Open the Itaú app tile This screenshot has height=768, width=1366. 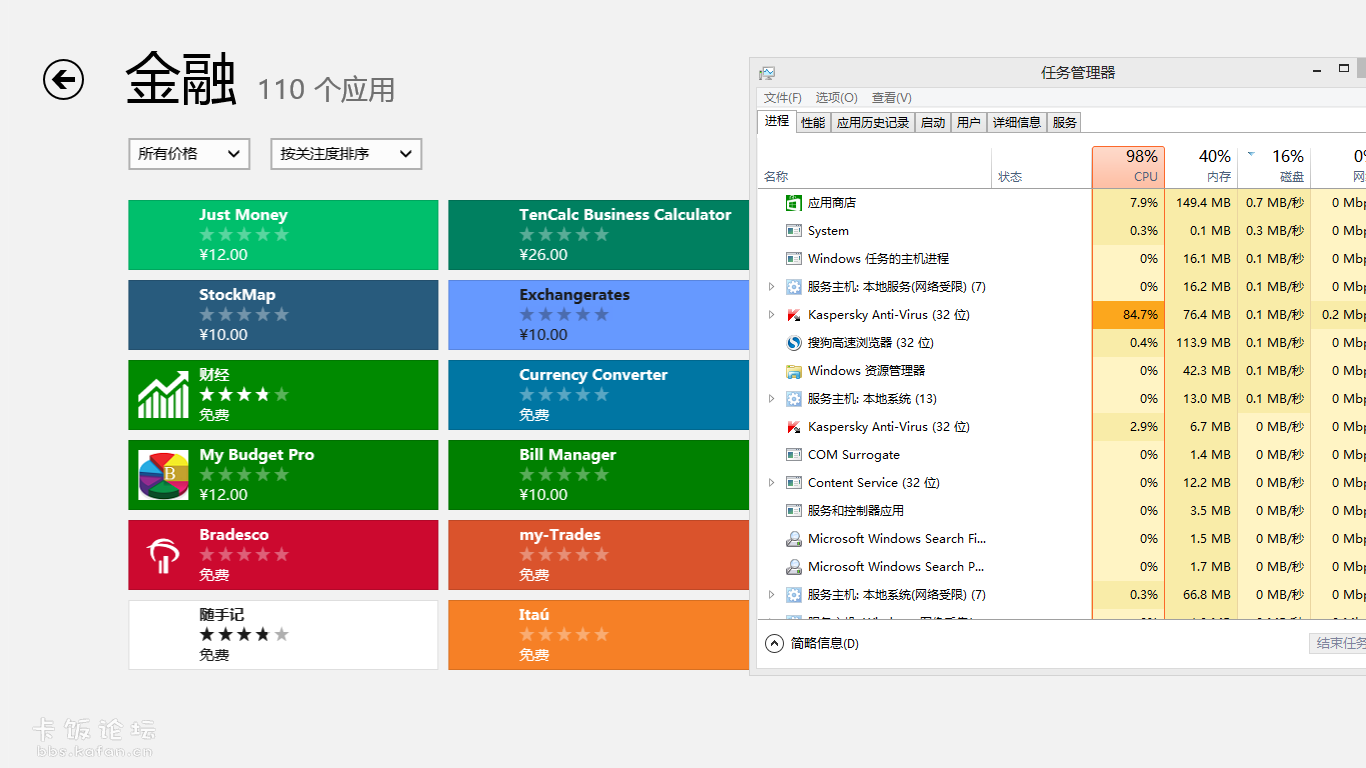pyautogui.click(x=598, y=635)
